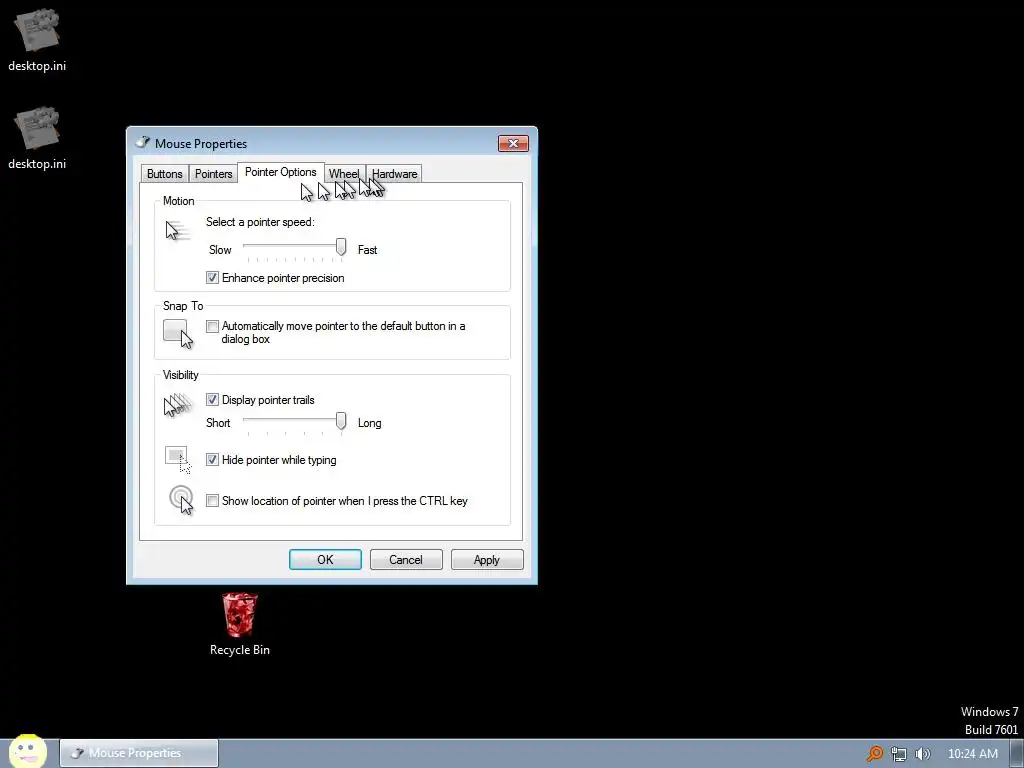
Task: Click the pointer trails length slider thumb
Action: coord(341,421)
